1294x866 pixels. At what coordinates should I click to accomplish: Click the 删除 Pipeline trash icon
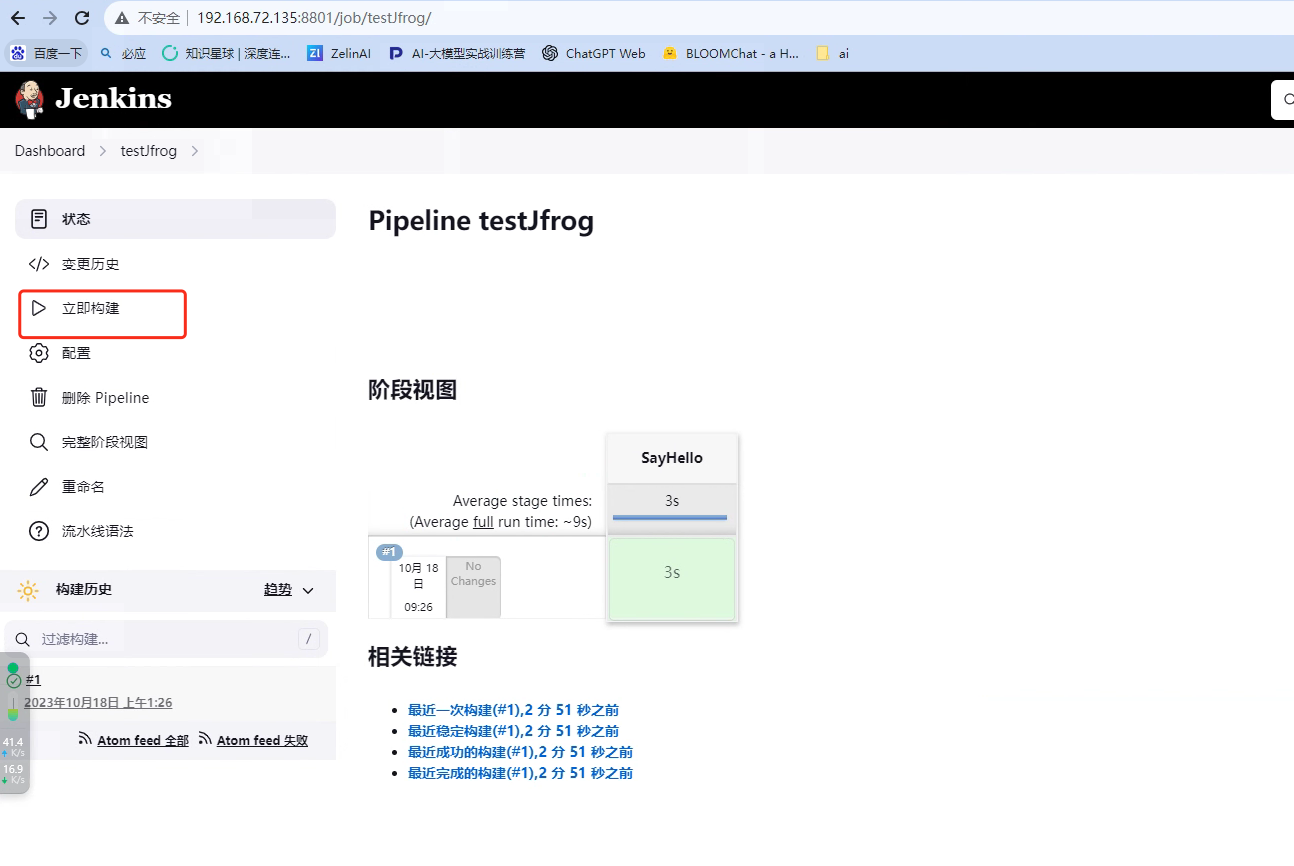pyautogui.click(x=38, y=397)
